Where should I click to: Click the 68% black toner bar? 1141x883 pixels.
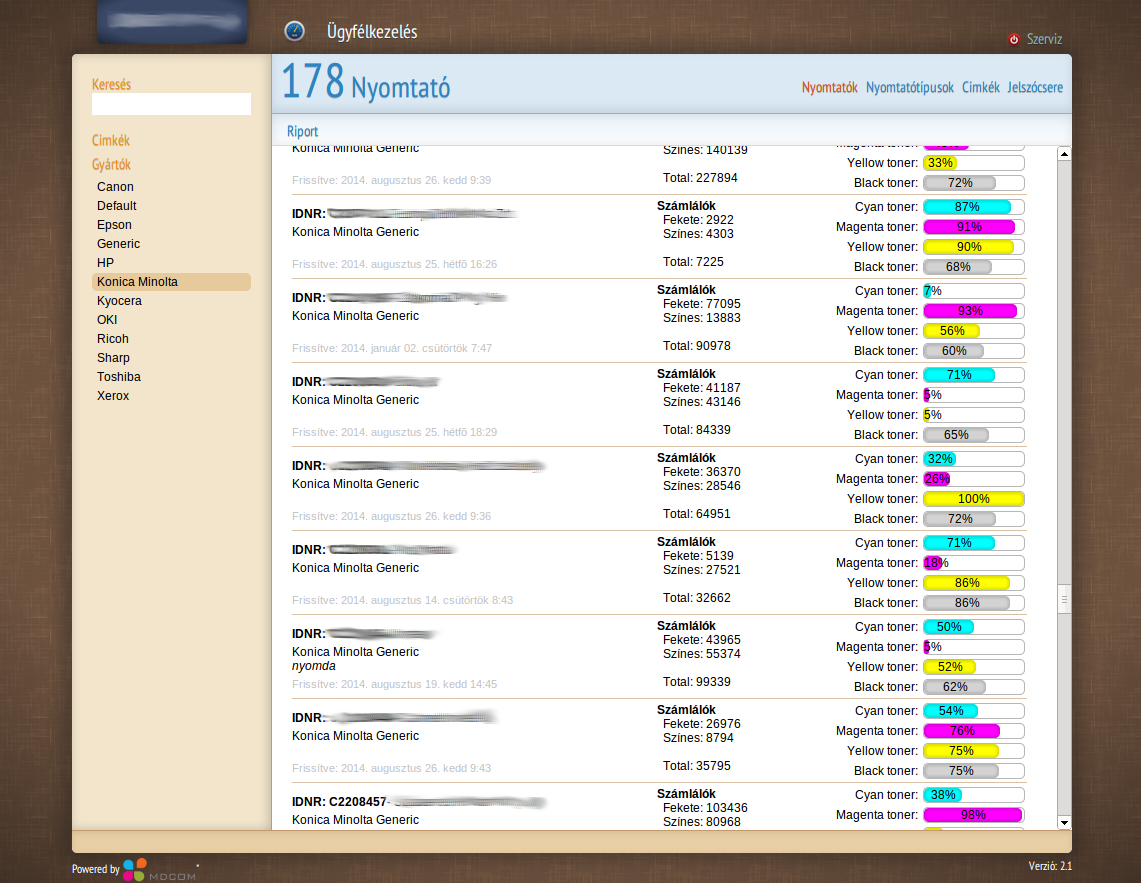(974, 267)
